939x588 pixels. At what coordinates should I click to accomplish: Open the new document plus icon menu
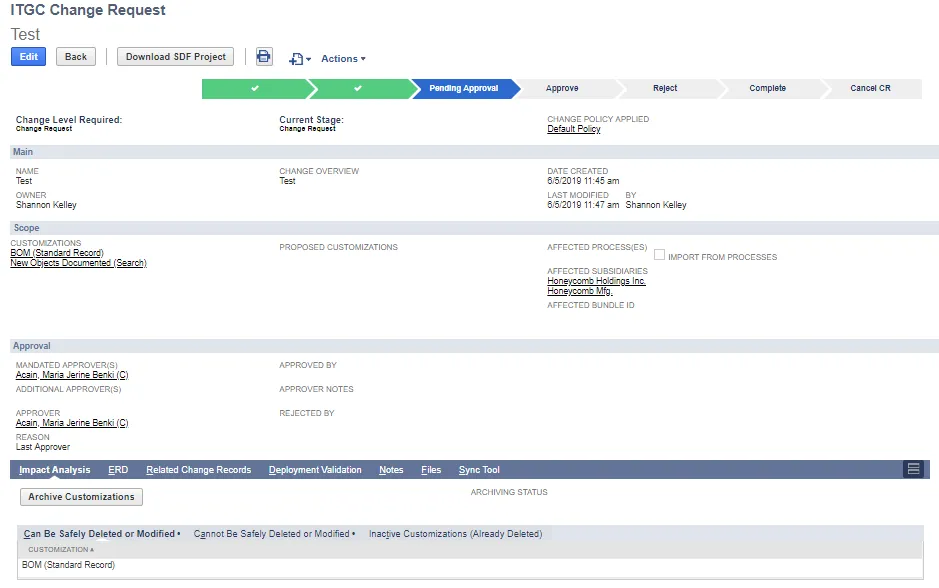click(300, 59)
